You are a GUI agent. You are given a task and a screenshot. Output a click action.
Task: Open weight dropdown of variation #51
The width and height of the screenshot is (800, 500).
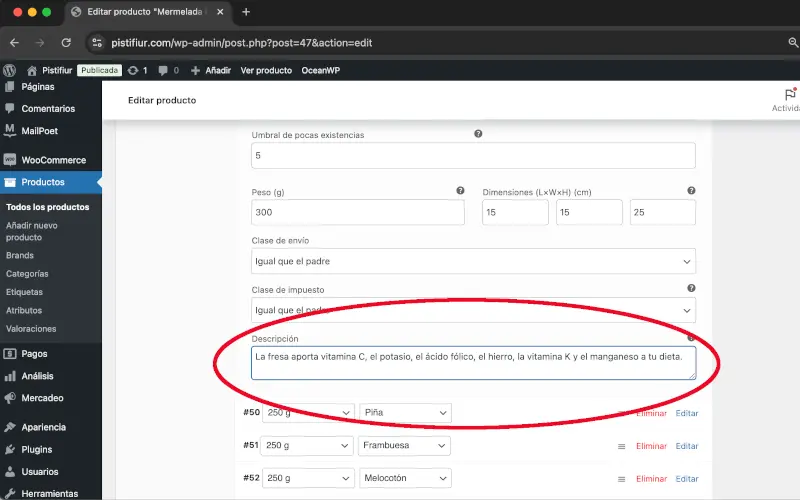coord(307,445)
